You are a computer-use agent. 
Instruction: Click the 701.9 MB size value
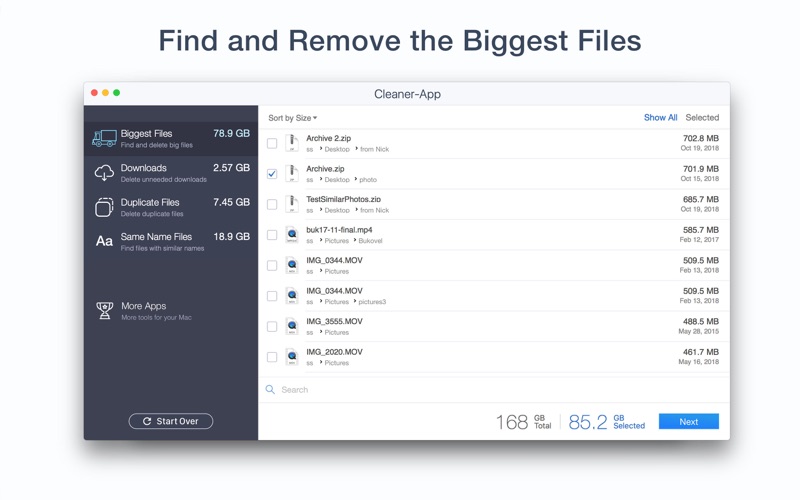coord(701,169)
